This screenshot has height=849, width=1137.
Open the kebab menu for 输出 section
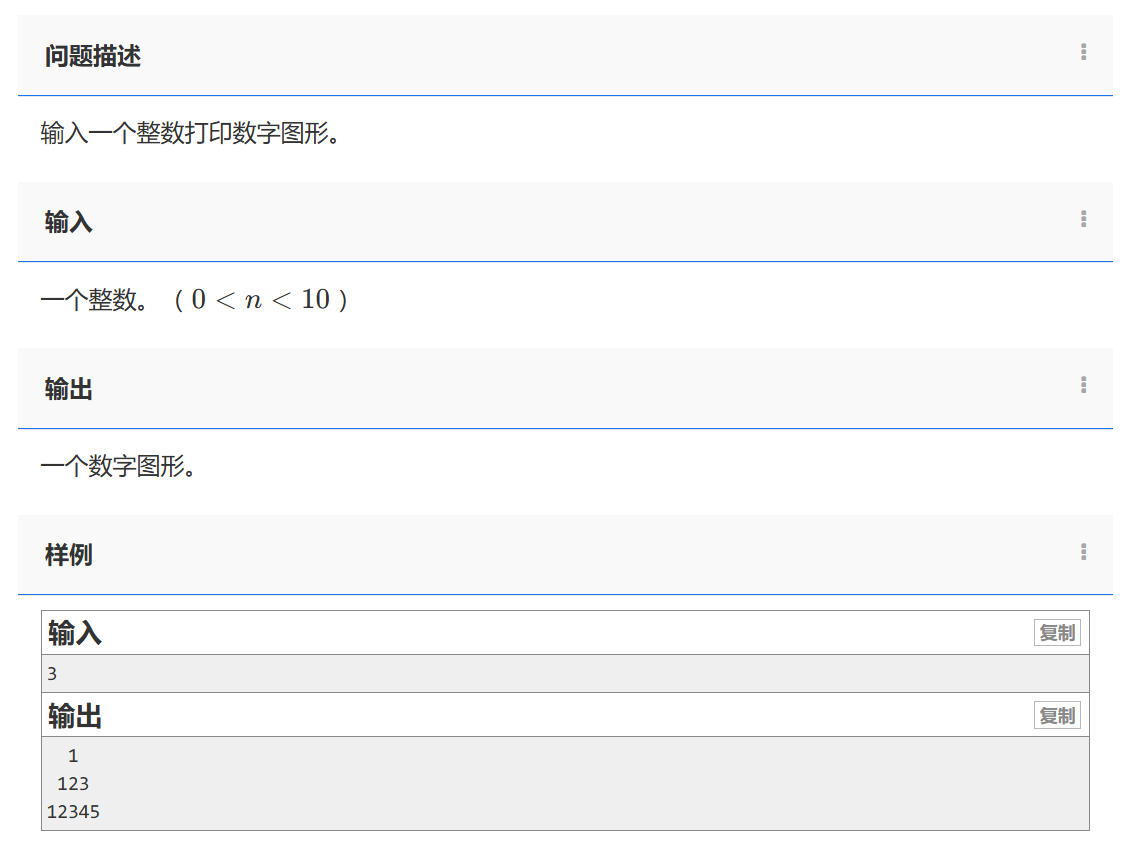click(x=1083, y=386)
